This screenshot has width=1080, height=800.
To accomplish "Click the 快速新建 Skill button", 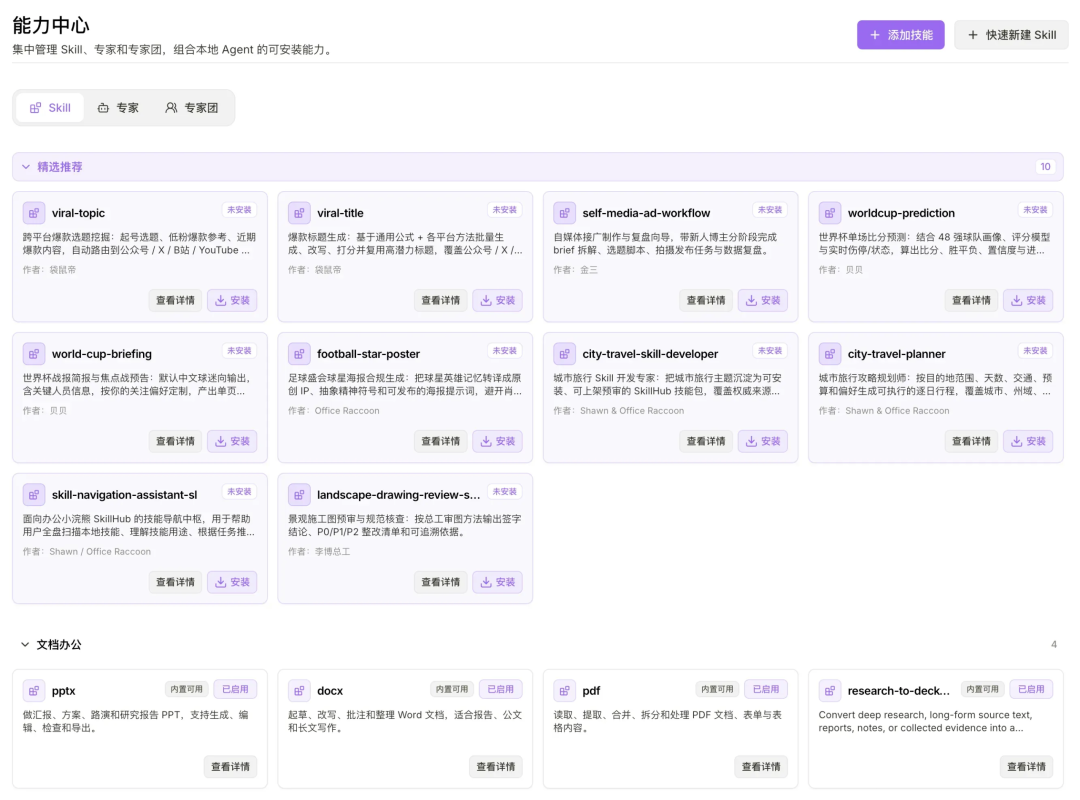I will (x=1011, y=35).
